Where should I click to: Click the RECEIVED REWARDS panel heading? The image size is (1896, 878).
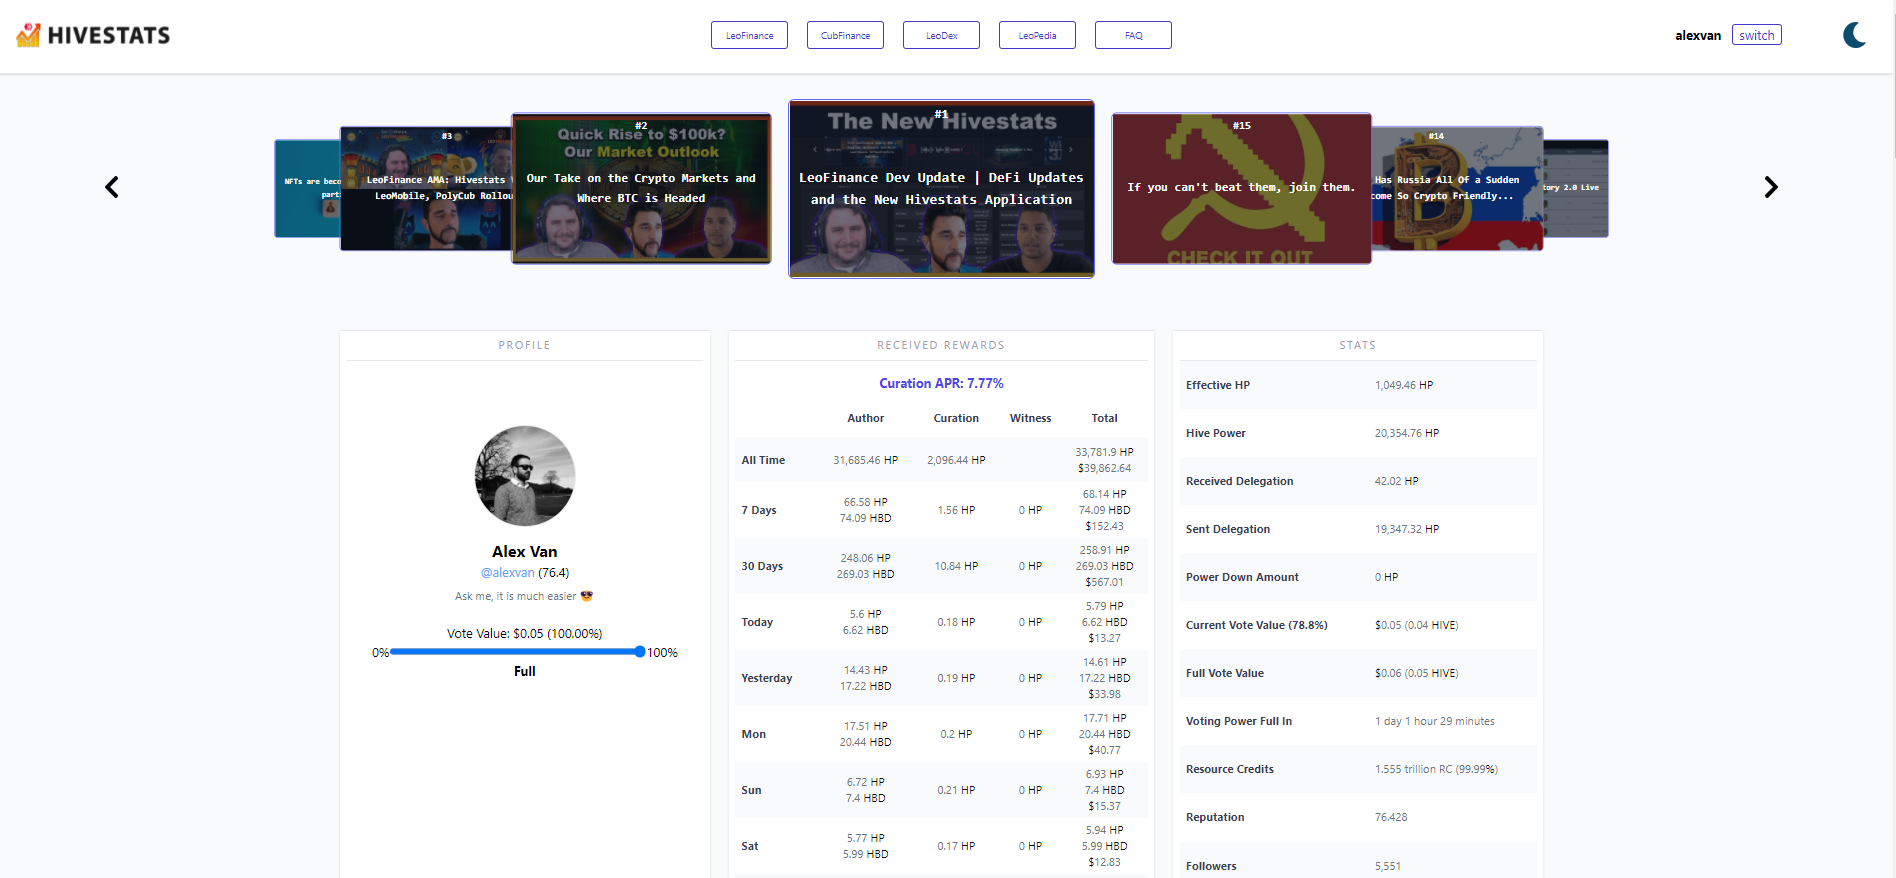941,345
